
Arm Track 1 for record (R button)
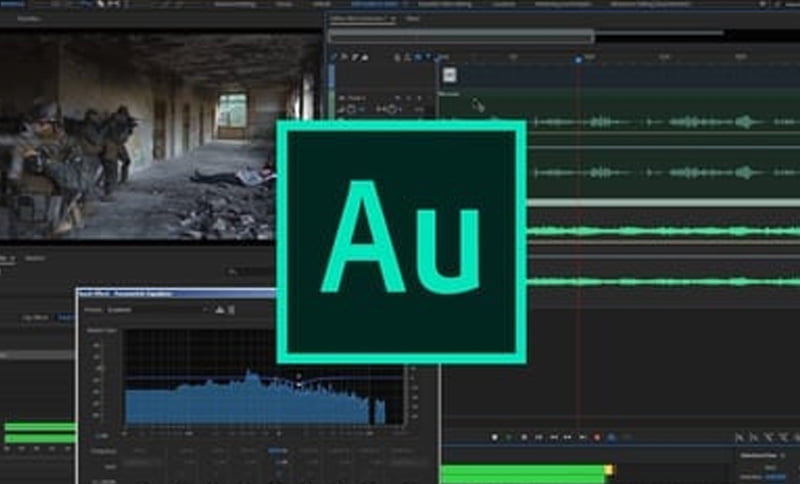(x=419, y=98)
